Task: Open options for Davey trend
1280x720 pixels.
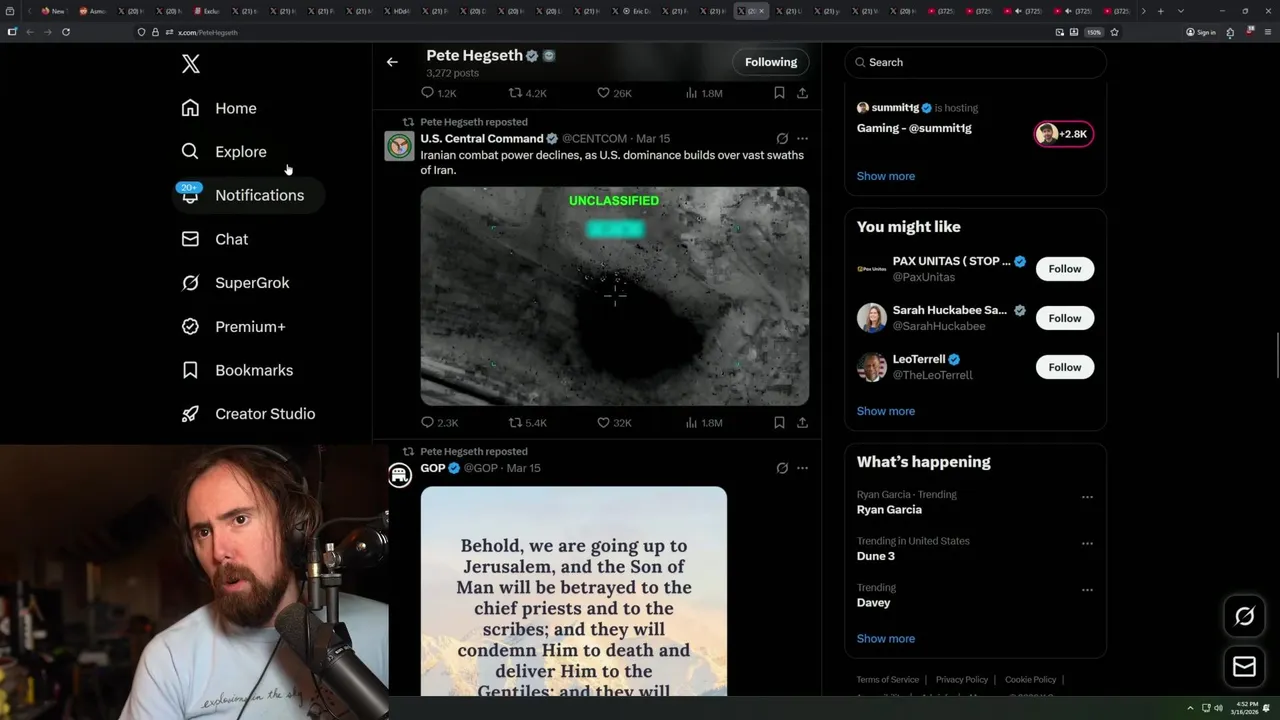Action: pos(1087,590)
